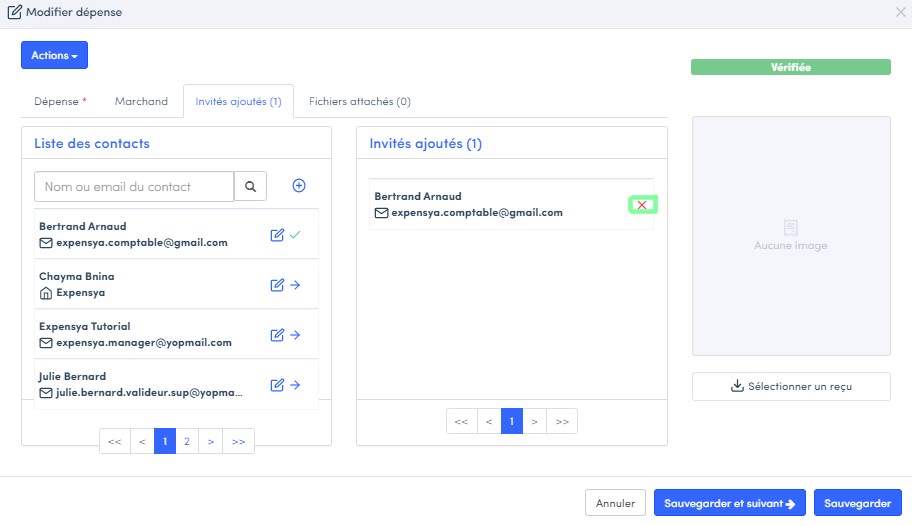Click Julie Bernard contact name

pos(73,376)
